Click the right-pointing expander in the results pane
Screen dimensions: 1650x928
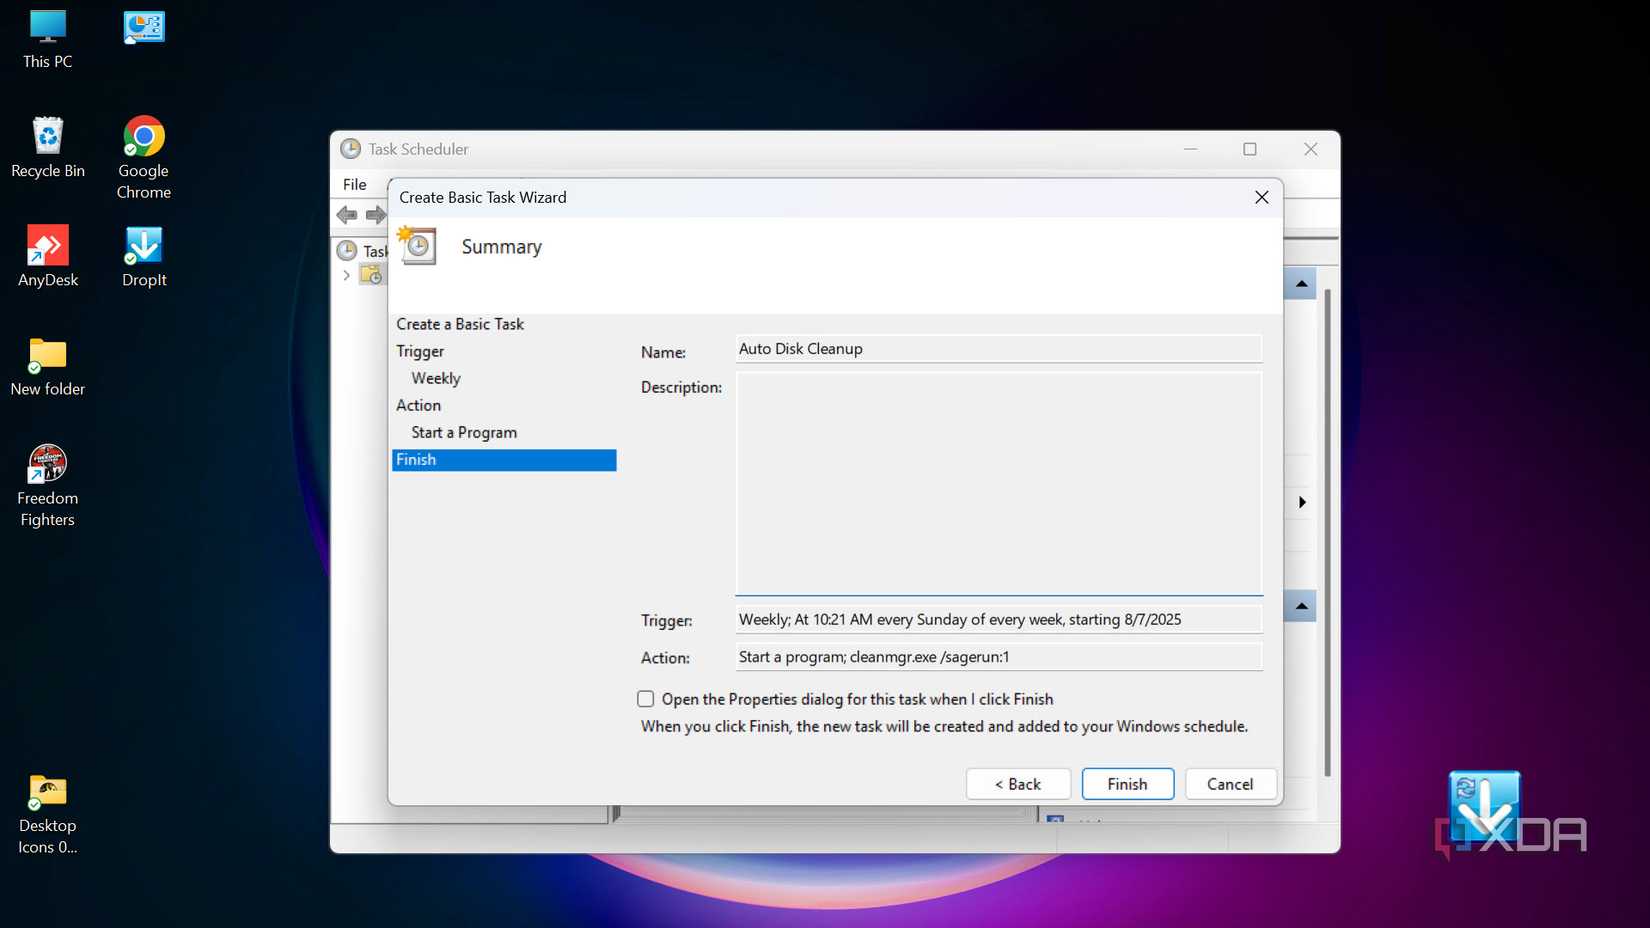tap(1301, 503)
